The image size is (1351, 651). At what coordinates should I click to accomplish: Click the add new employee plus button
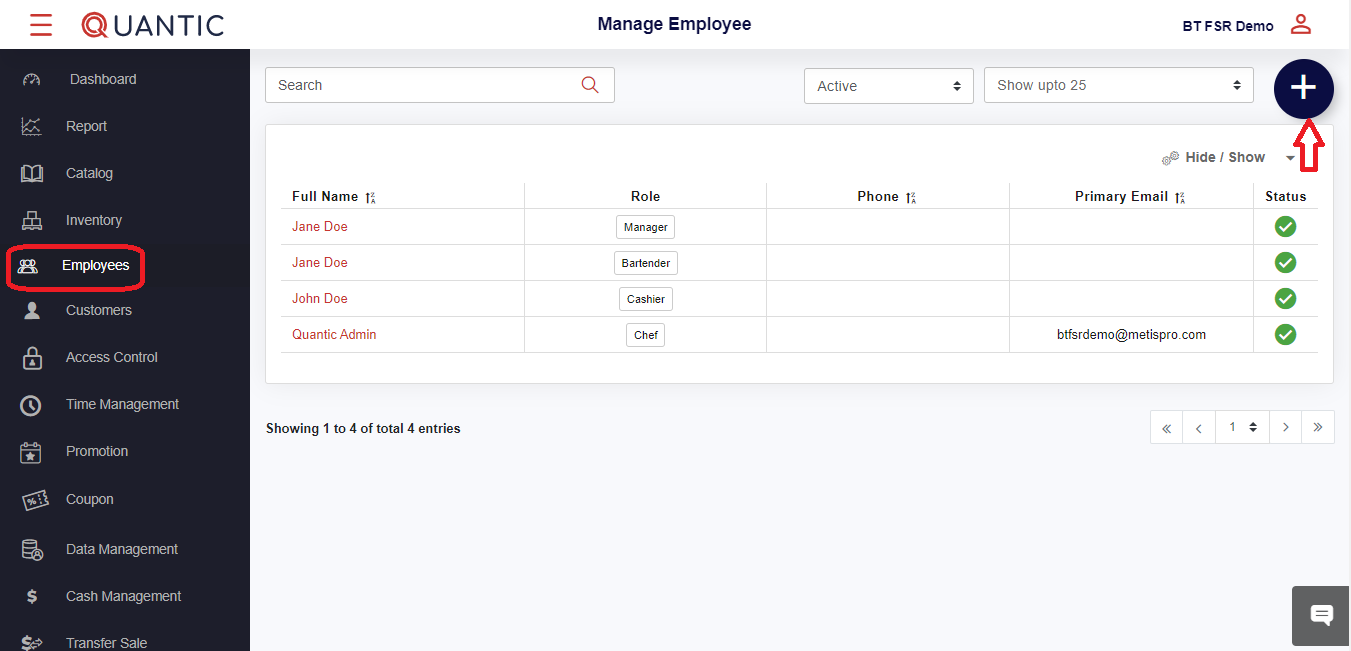(1303, 89)
